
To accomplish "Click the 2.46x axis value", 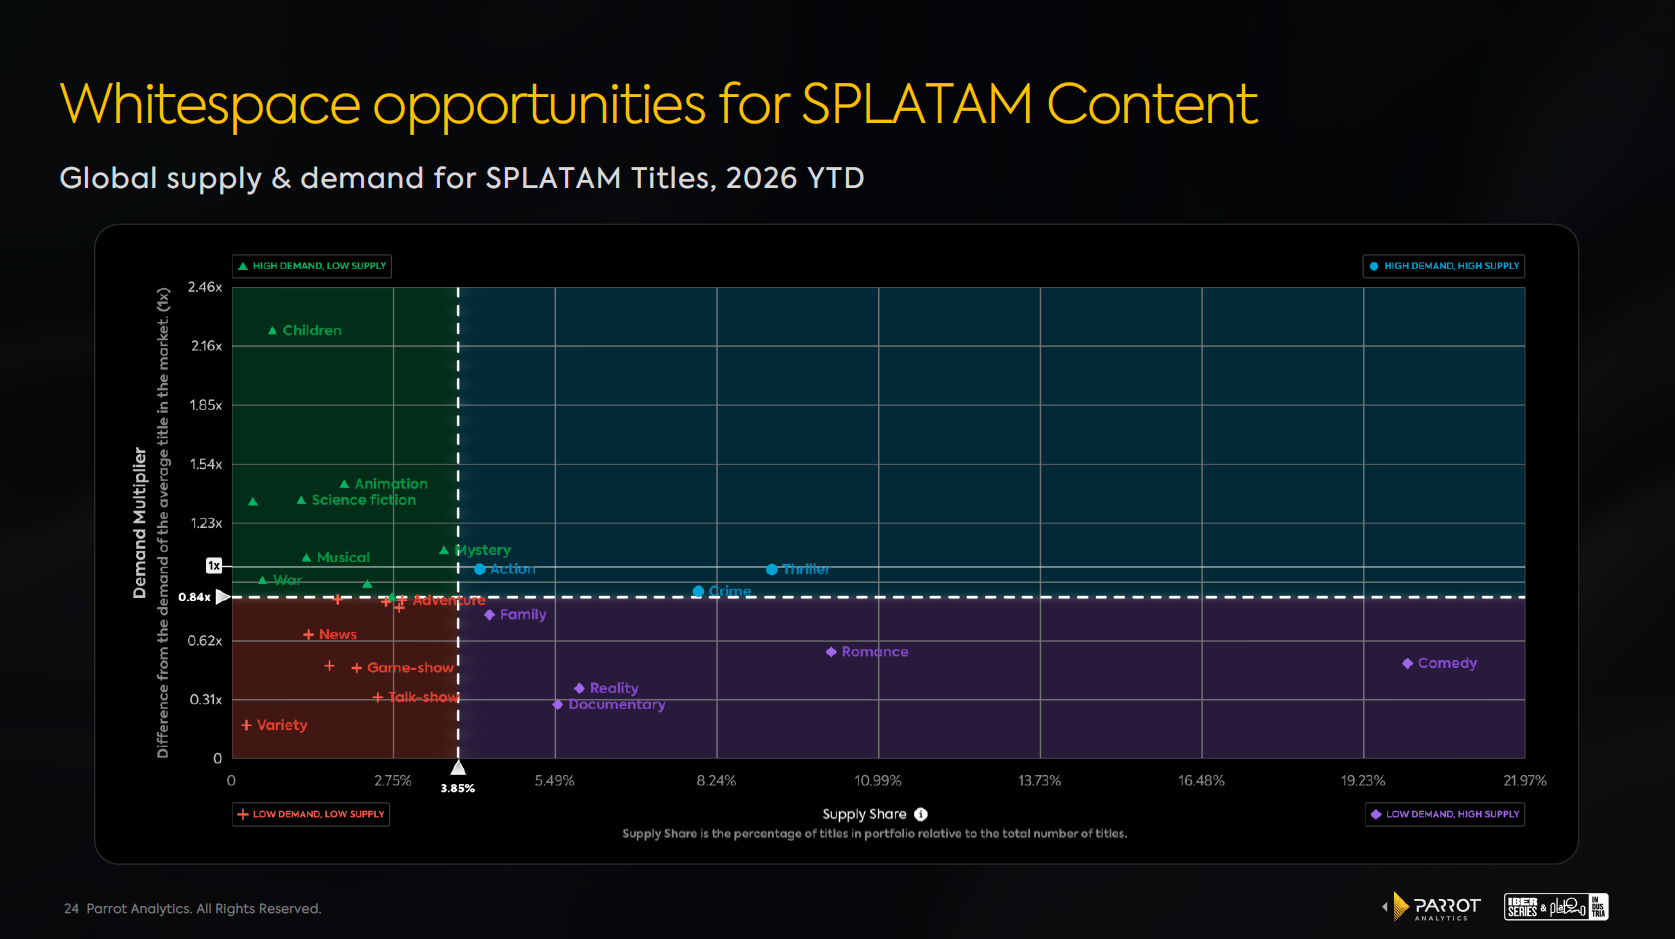I will tap(205, 287).
